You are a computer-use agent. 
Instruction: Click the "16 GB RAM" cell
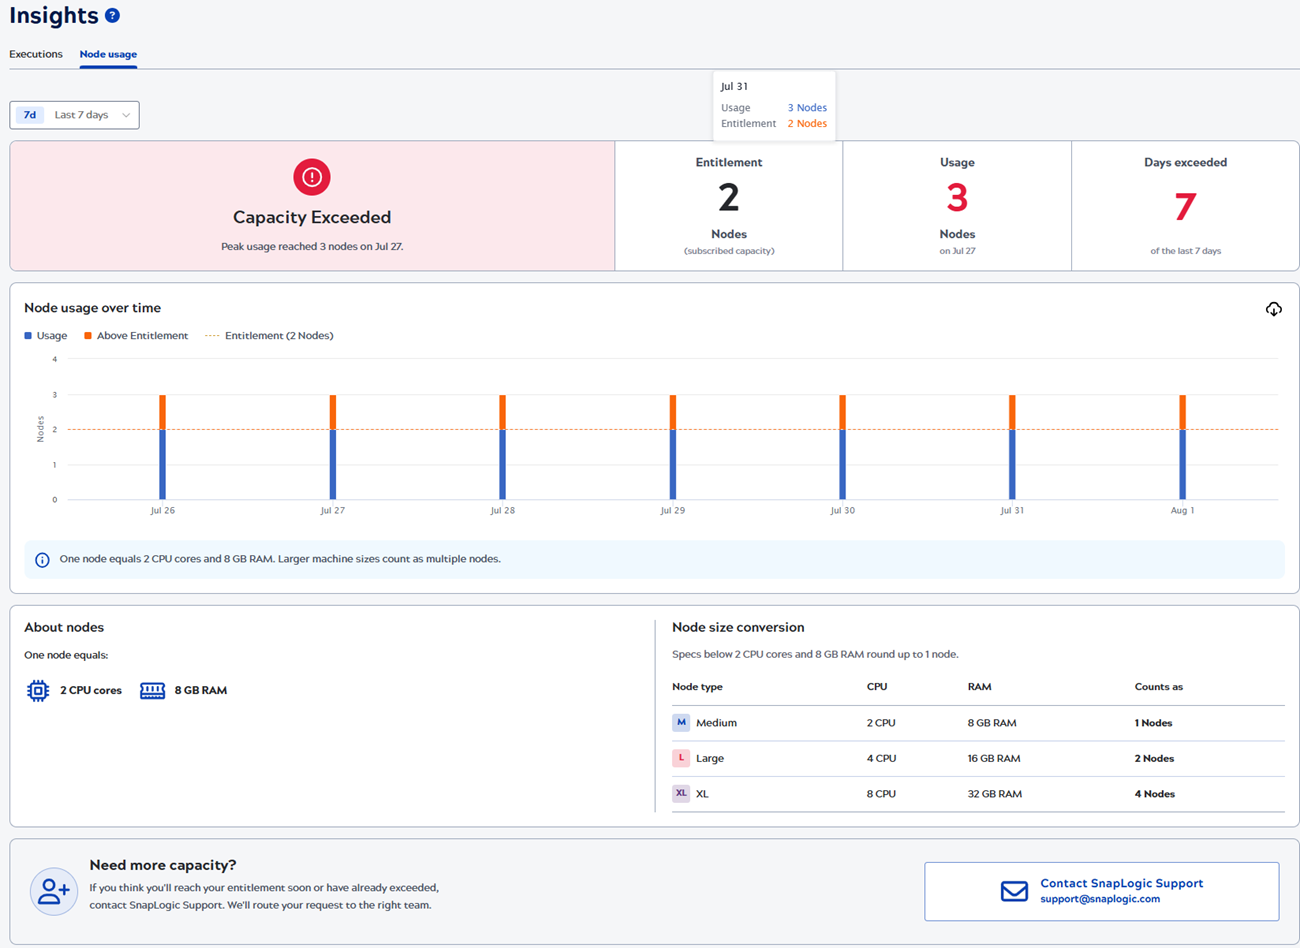coord(994,758)
